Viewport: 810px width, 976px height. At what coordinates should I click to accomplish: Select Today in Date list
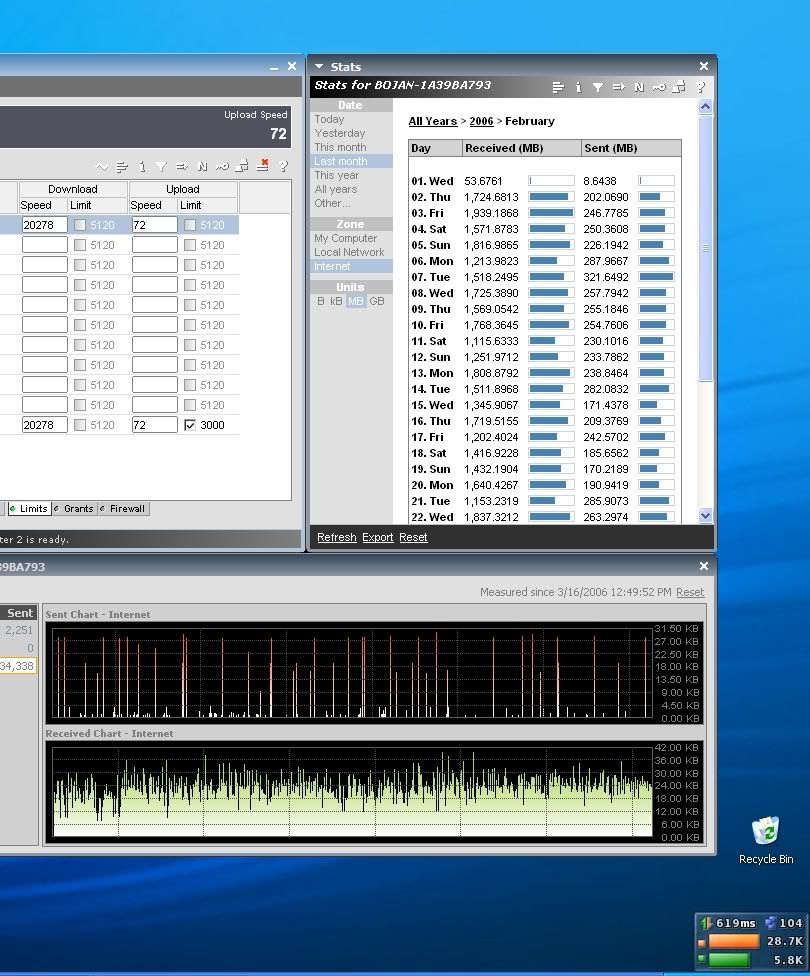[329, 119]
